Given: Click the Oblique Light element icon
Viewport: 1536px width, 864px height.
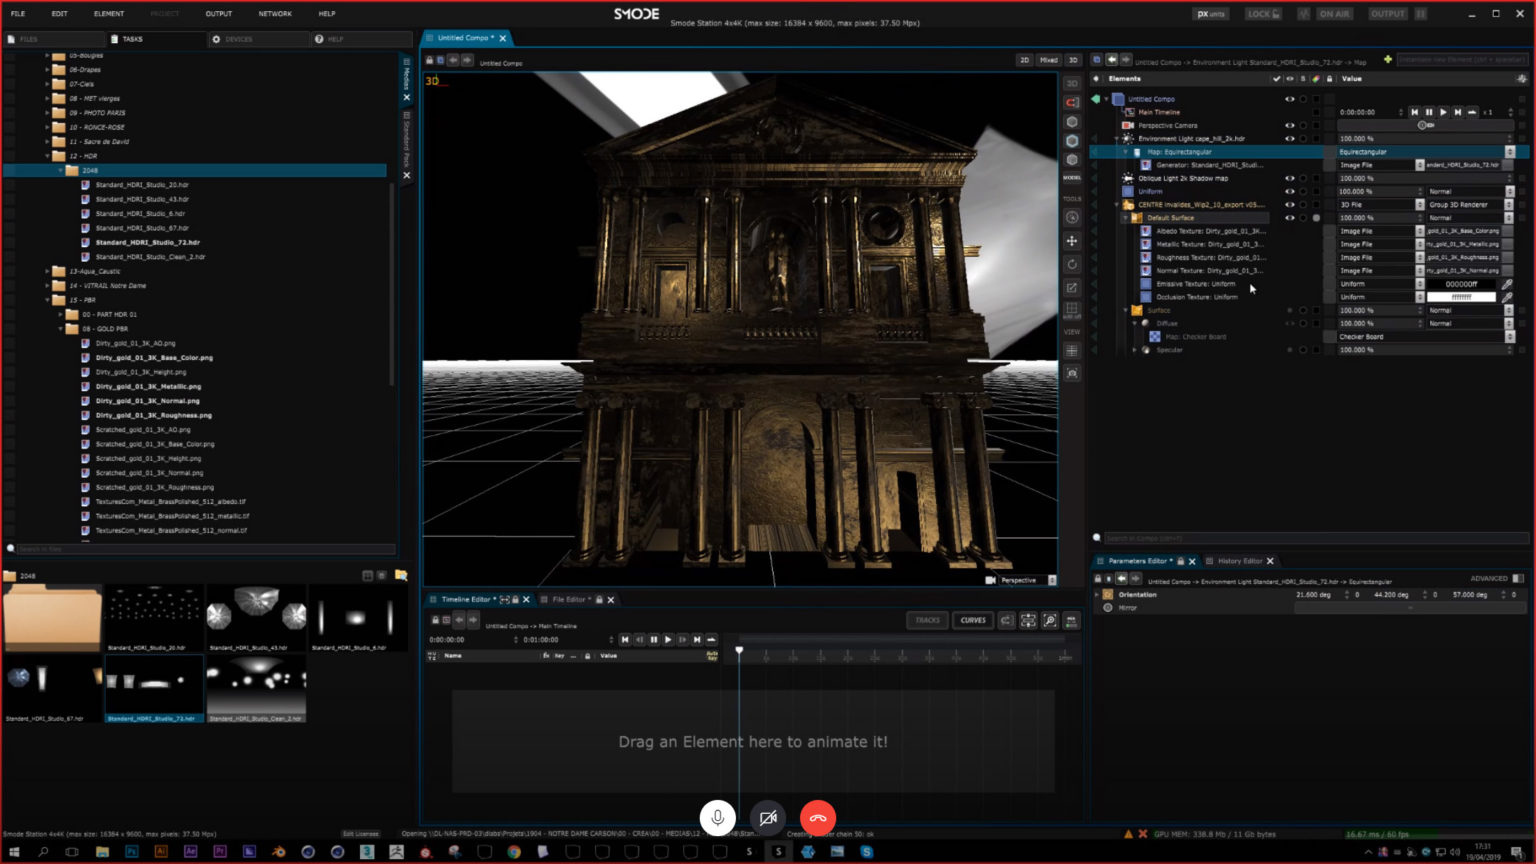Looking at the screenshot, I should coord(1129,178).
